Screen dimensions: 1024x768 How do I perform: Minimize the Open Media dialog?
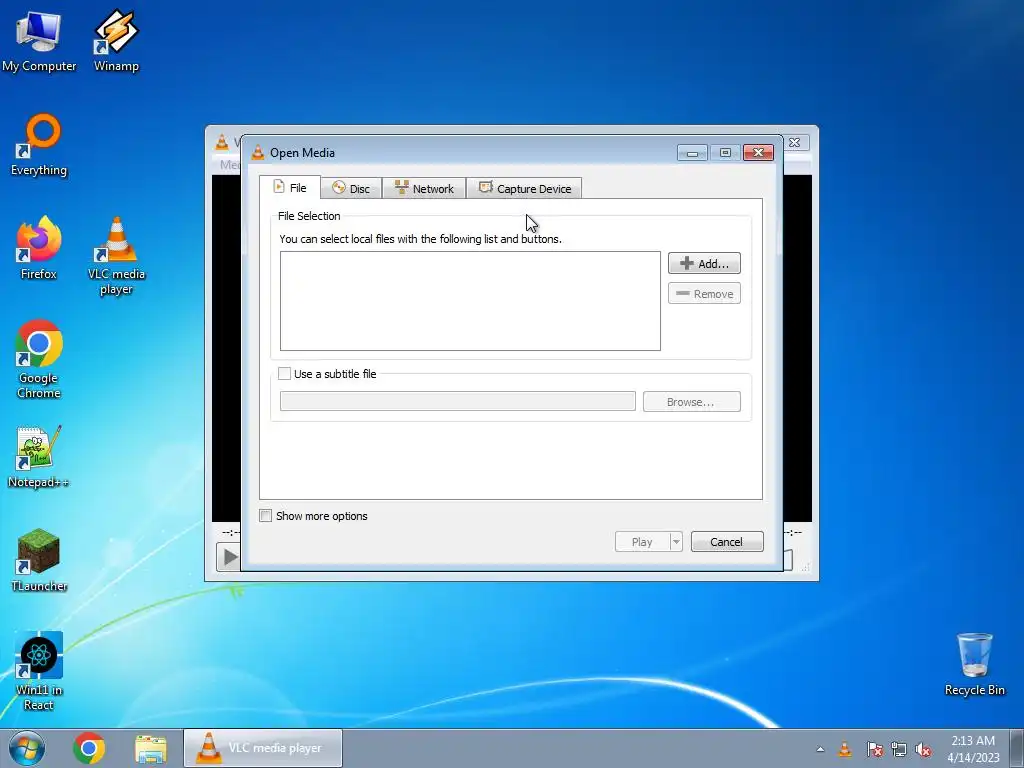(692, 153)
